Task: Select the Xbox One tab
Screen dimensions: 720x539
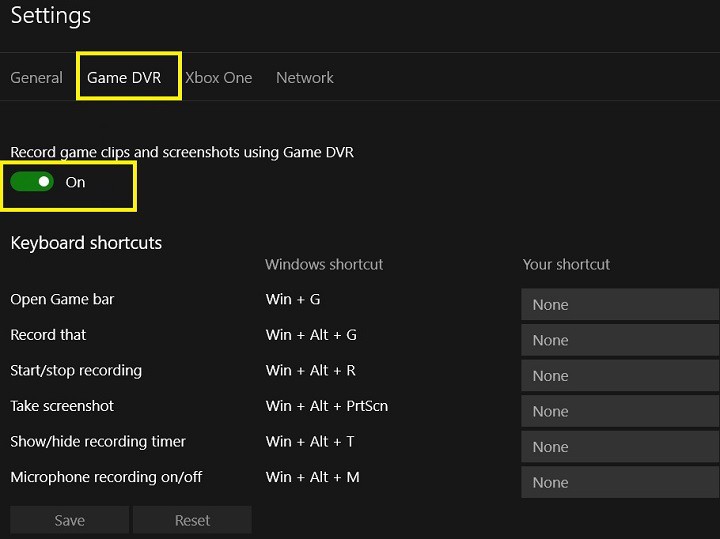Action: pyautogui.click(x=219, y=78)
